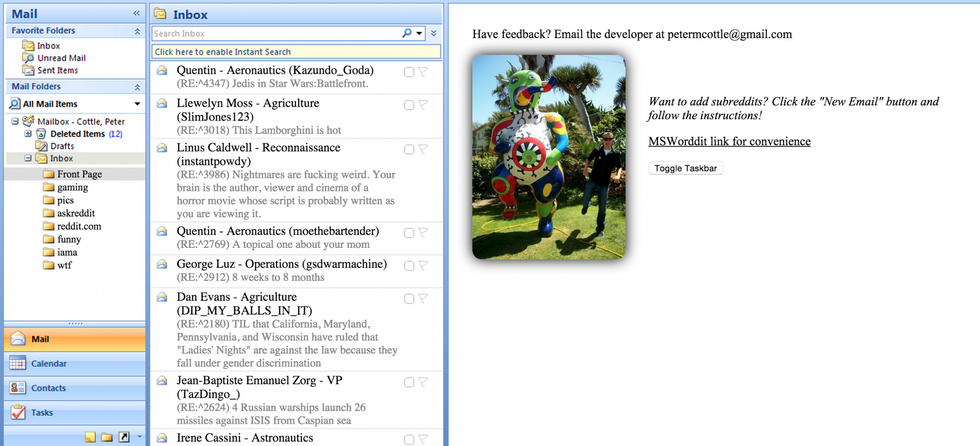The height and width of the screenshot is (446, 980).
Task: Click the pics folder icon
Action: [49, 201]
